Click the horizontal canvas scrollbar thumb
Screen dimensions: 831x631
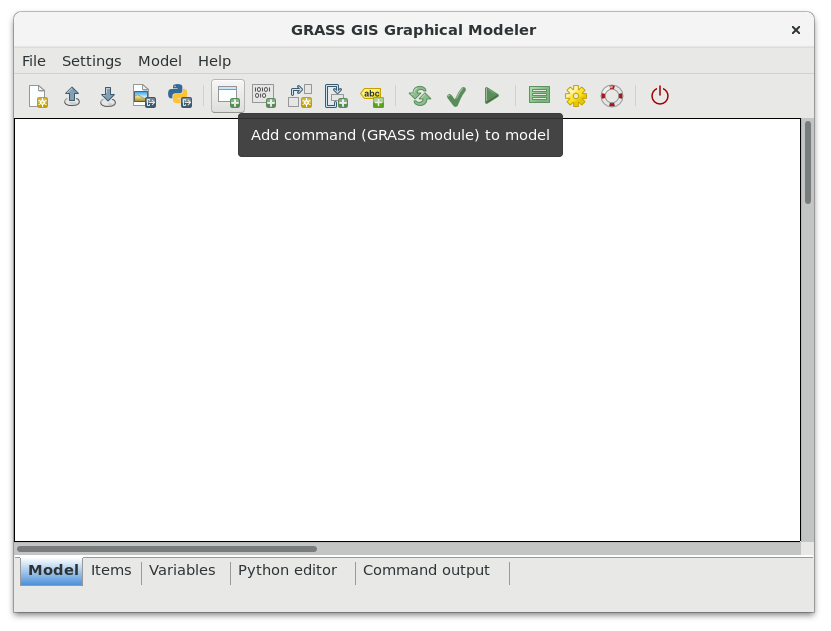pos(167,549)
